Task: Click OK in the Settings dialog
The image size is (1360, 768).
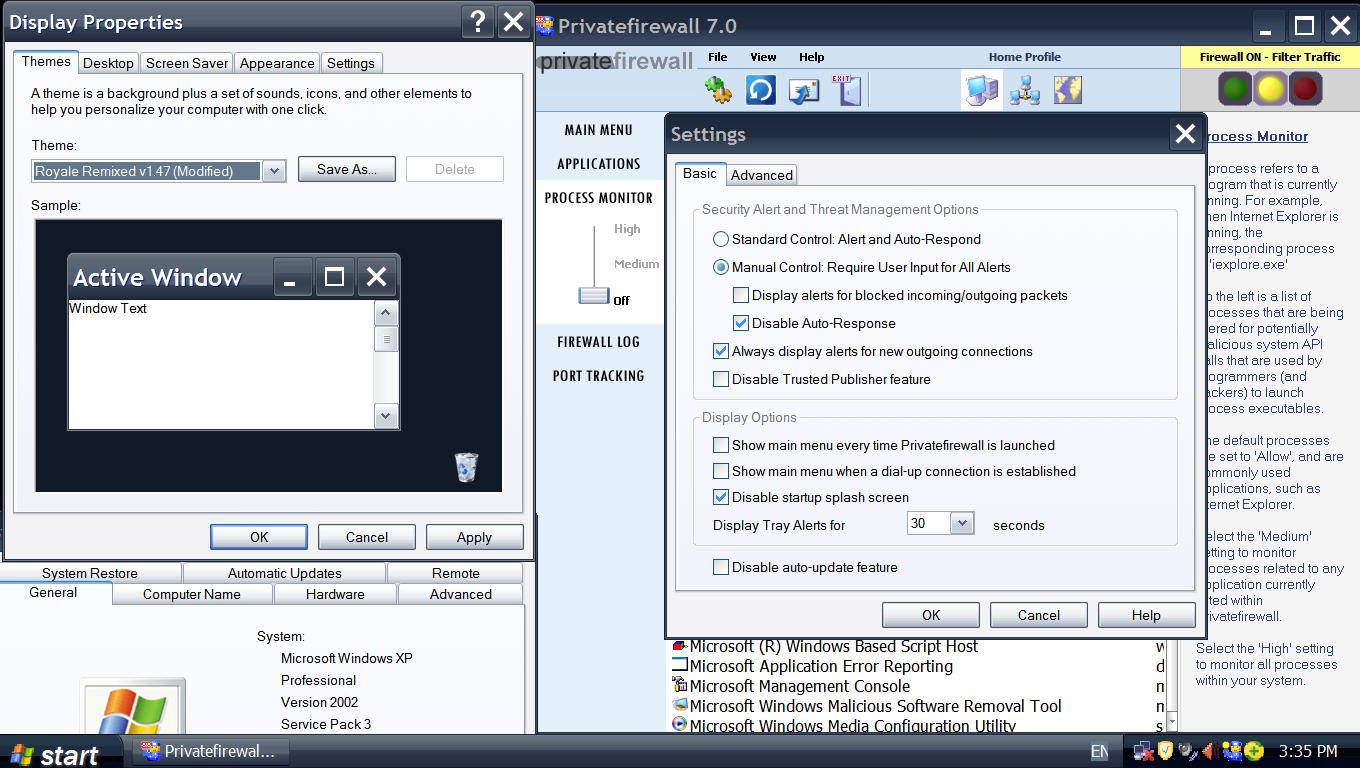Action: click(931, 615)
